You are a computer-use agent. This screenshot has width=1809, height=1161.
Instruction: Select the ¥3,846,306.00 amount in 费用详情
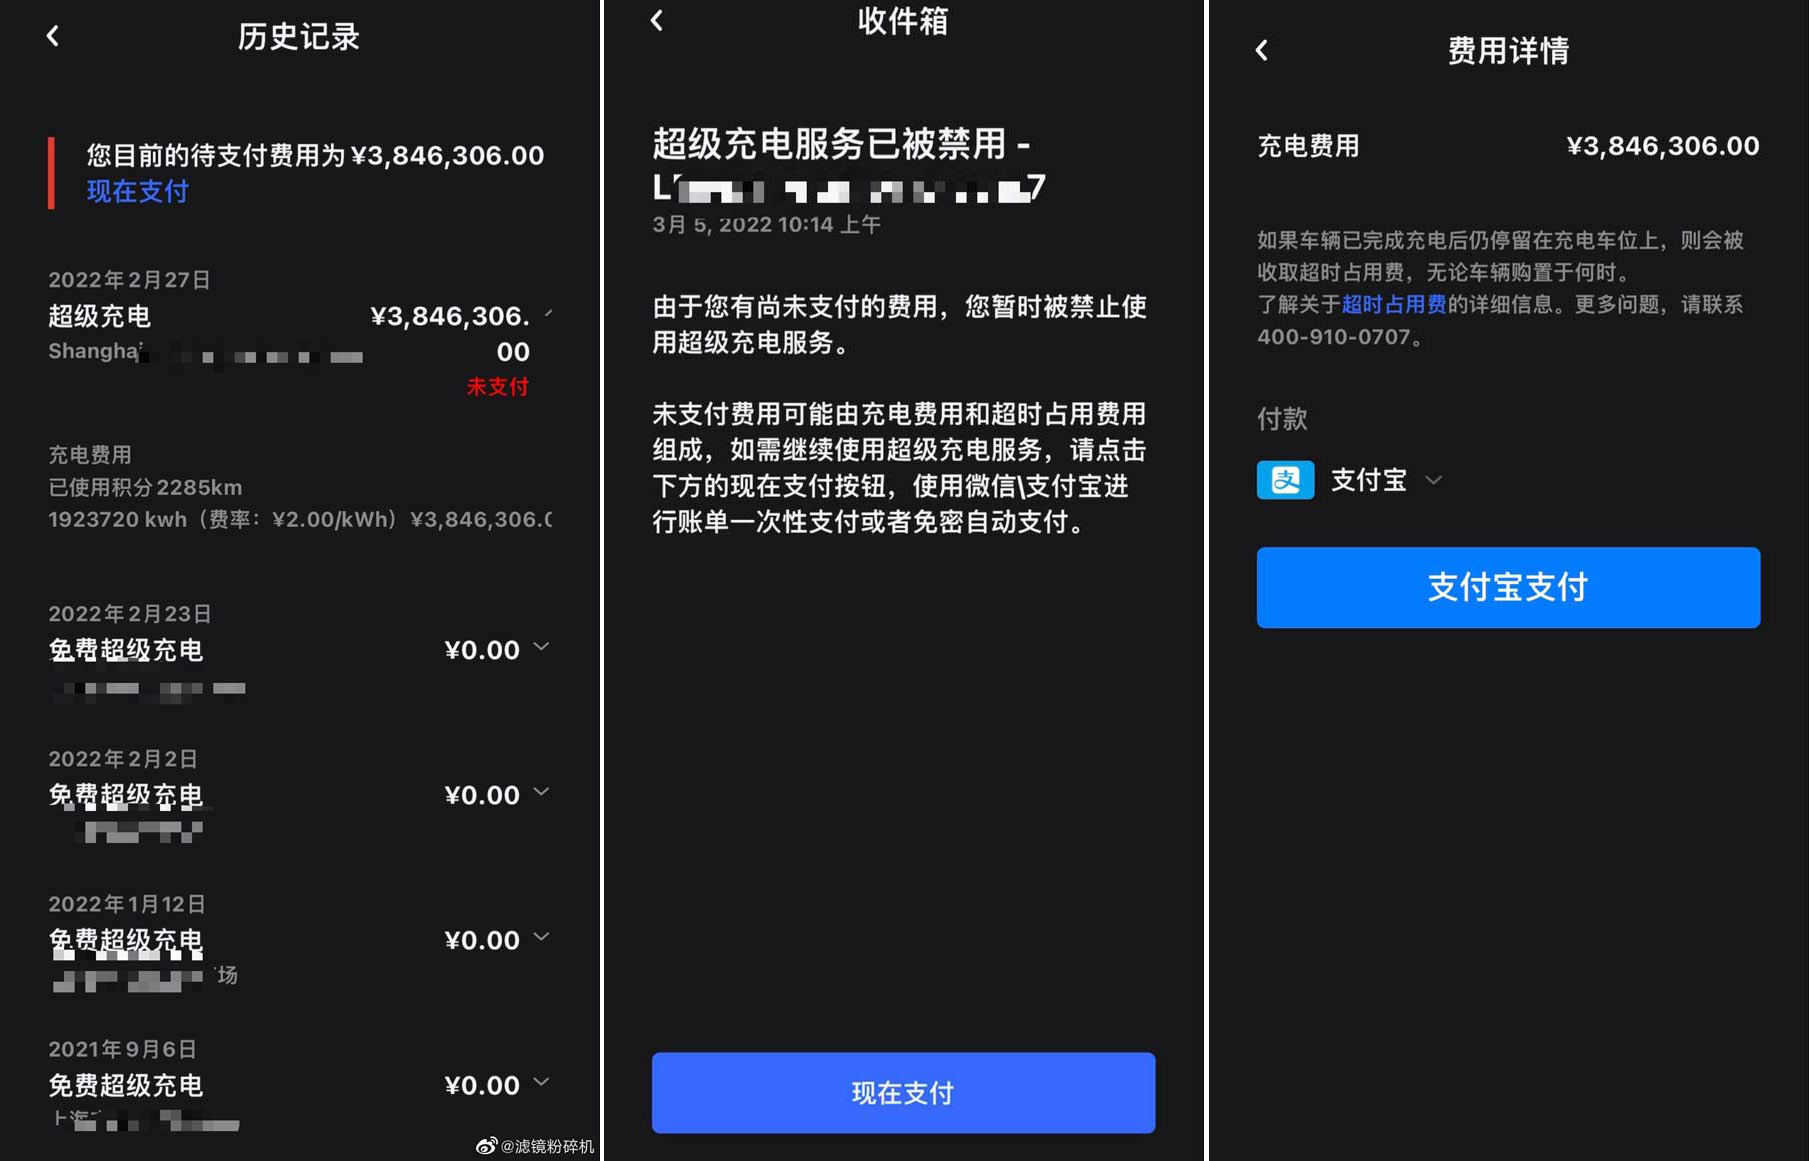pos(1662,146)
